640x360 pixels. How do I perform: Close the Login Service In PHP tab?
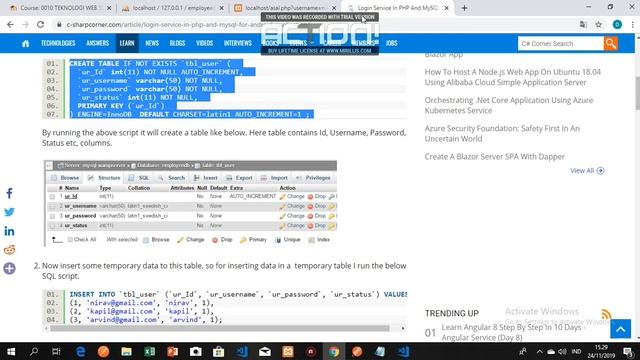point(446,8)
